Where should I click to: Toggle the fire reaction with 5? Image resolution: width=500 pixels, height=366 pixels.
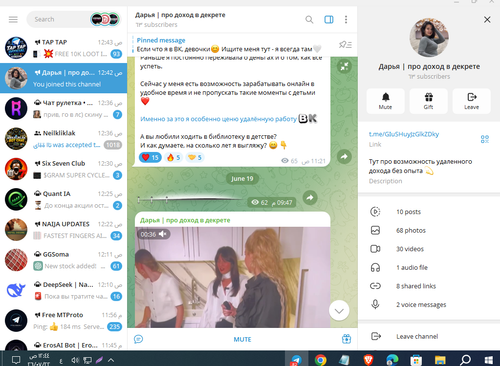[173, 157]
